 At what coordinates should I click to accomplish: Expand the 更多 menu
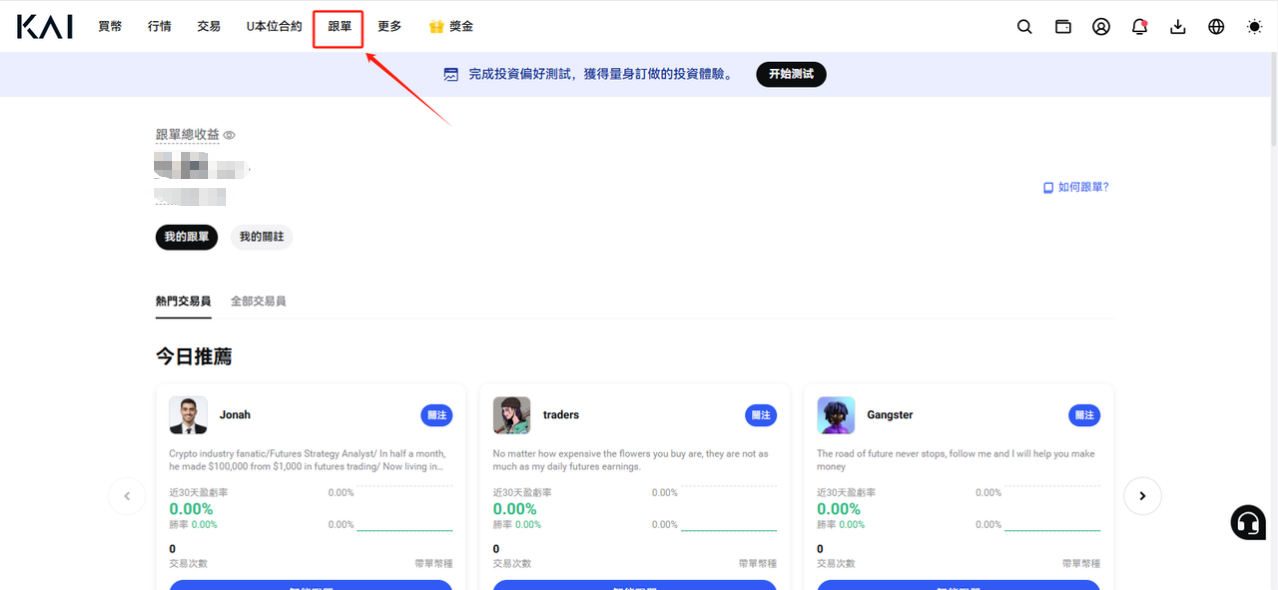click(x=389, y=27)
